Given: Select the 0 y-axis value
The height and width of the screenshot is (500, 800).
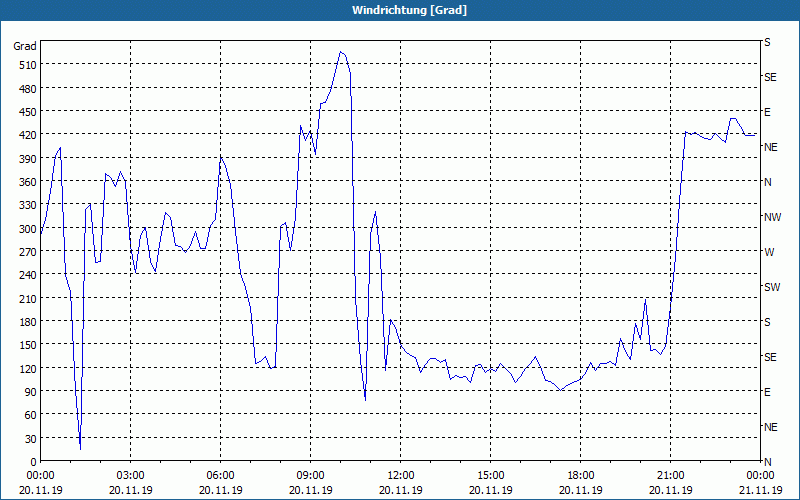Looking at the screenshot, I should point(34,462).
